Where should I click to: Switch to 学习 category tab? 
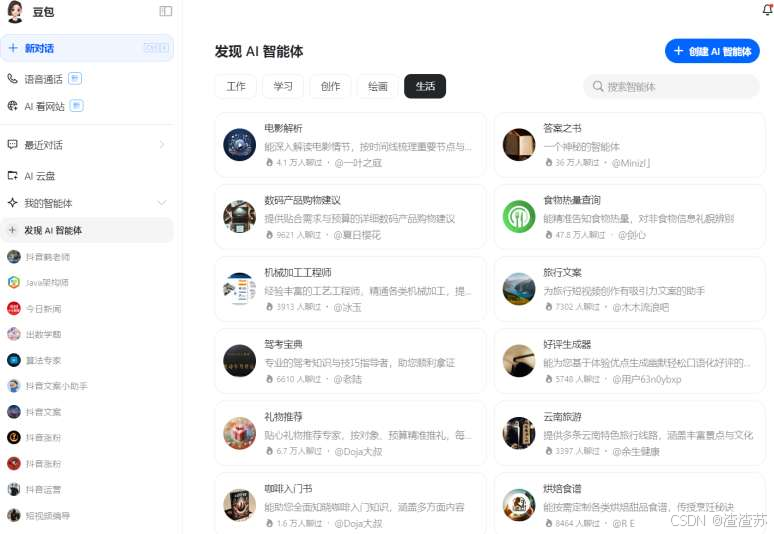coord(283,86)
